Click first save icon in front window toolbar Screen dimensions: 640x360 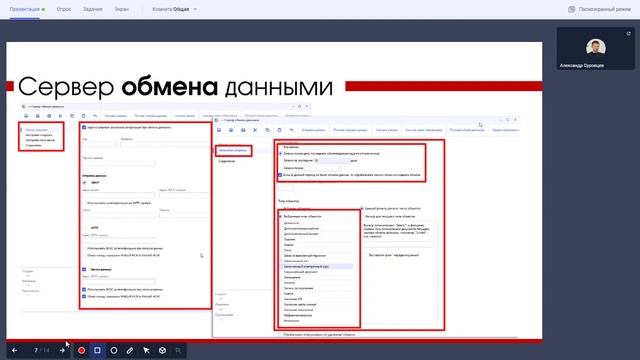point(219,130)
